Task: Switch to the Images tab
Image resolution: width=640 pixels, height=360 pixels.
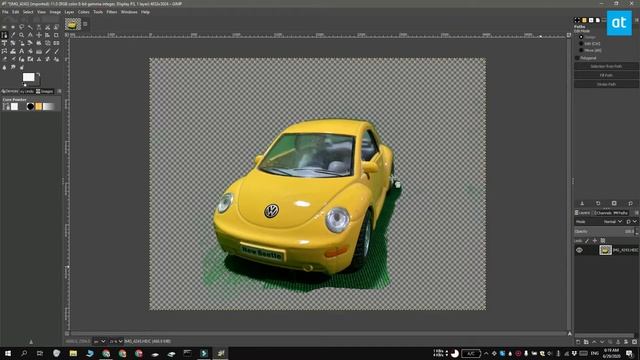Action: [x=45, y=91]
